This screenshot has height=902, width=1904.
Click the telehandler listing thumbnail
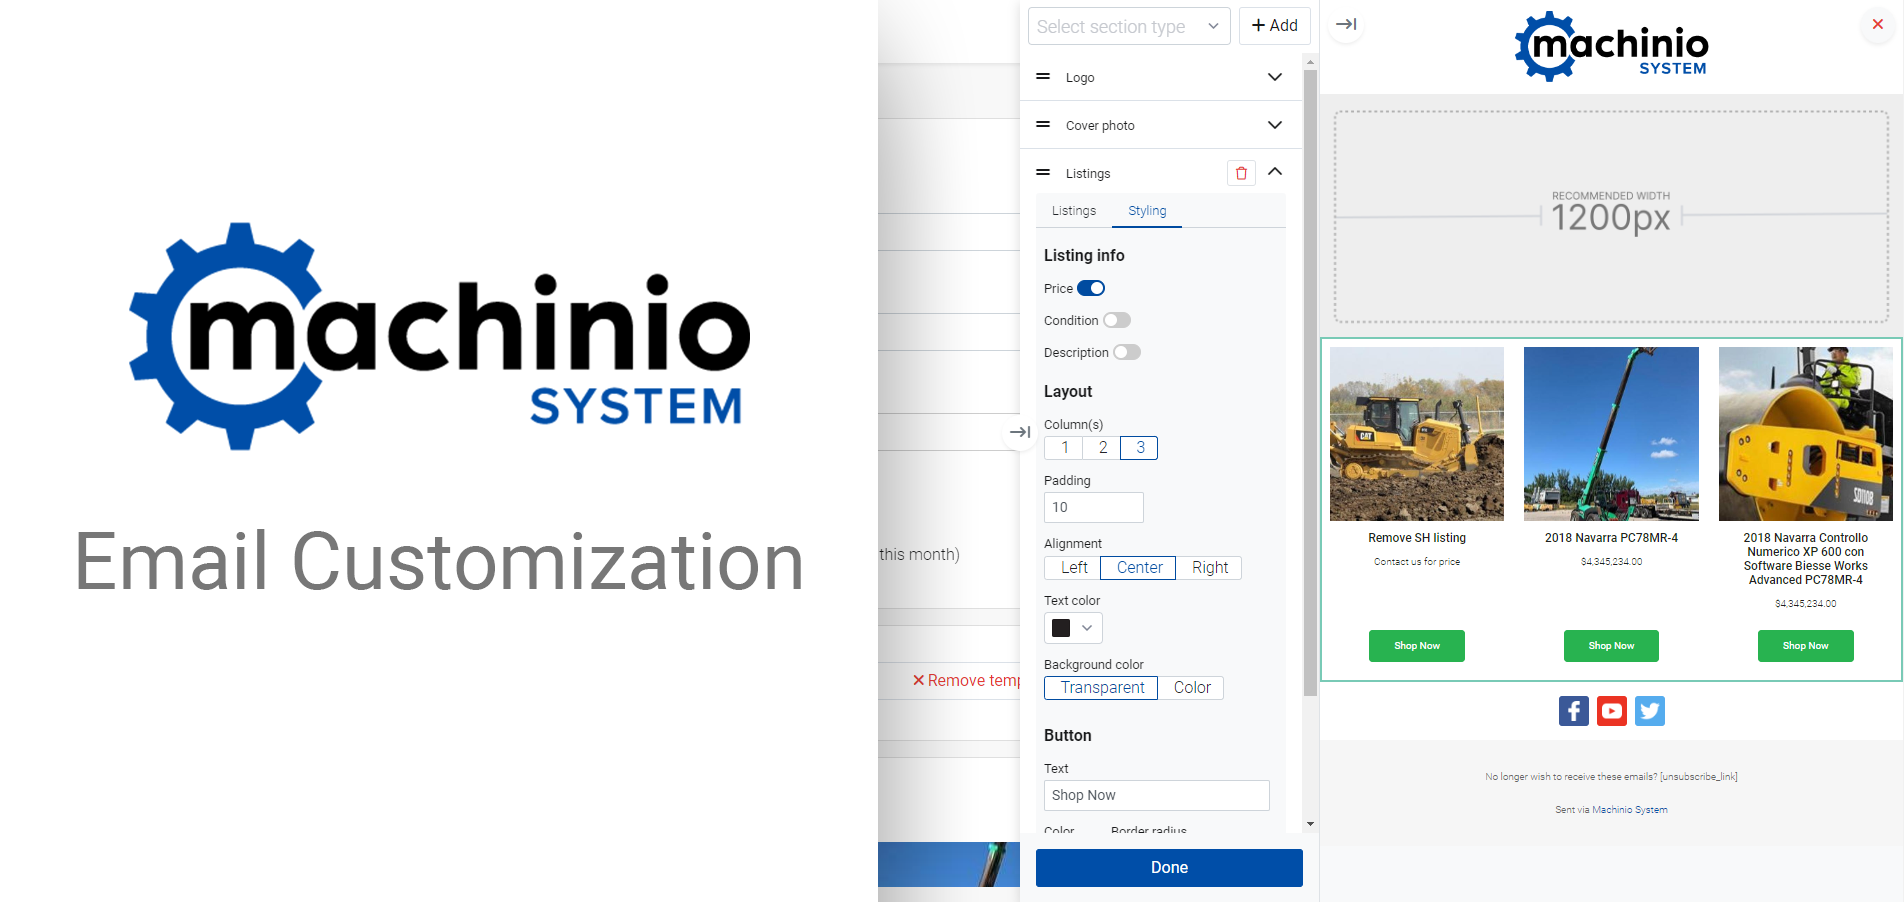pos(1611,434)
